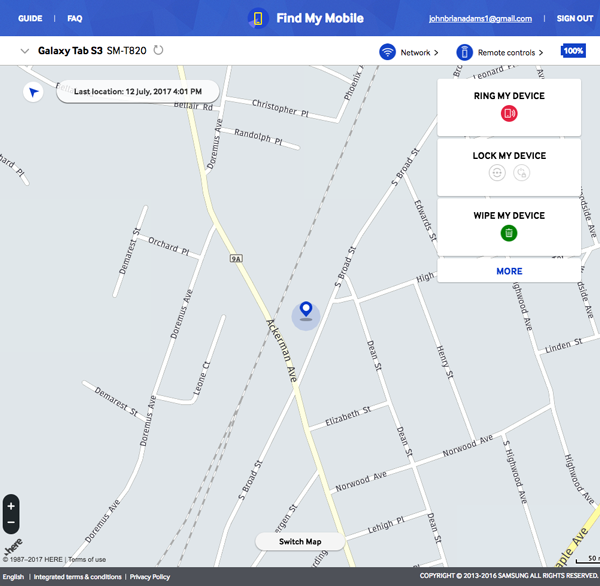
Task: Refresh the device location
Action: (x=158, y=50)
